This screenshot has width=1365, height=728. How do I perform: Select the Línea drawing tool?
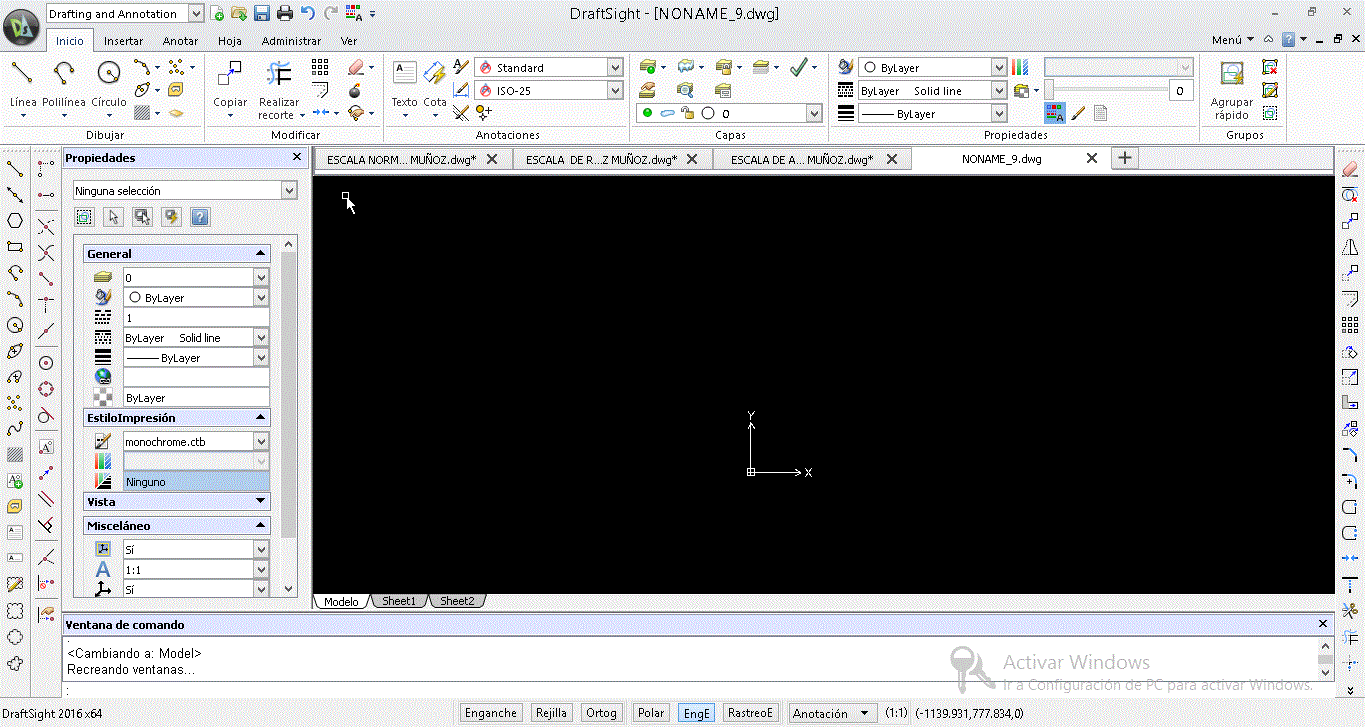pyautogui.click(x=22, y=74)
